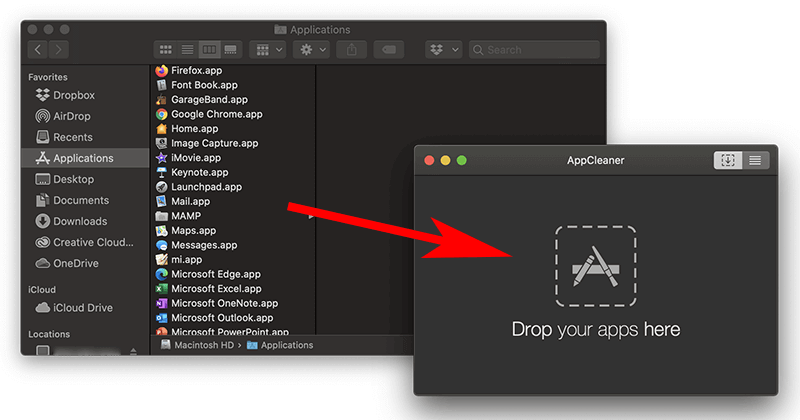
Task: Open Creative Cloud in the sidebar
Action: (85, 242)
